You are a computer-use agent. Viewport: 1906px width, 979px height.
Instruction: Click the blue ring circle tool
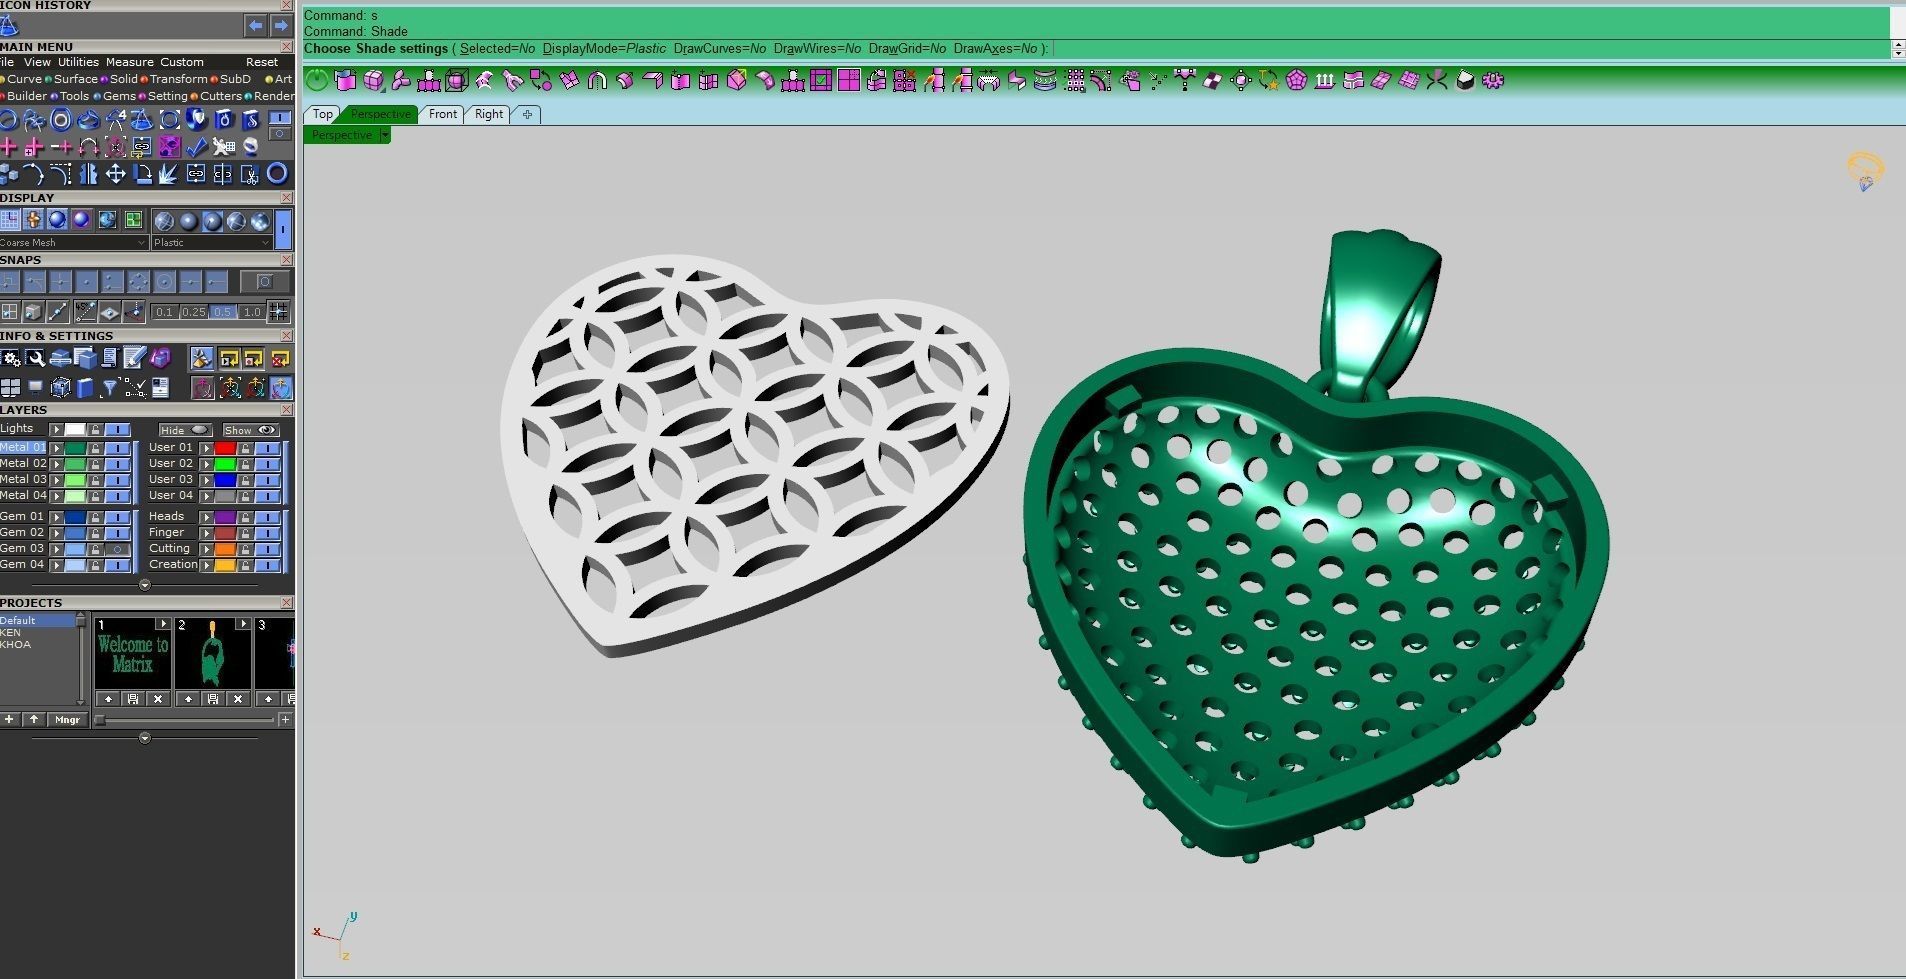[277, 174]
